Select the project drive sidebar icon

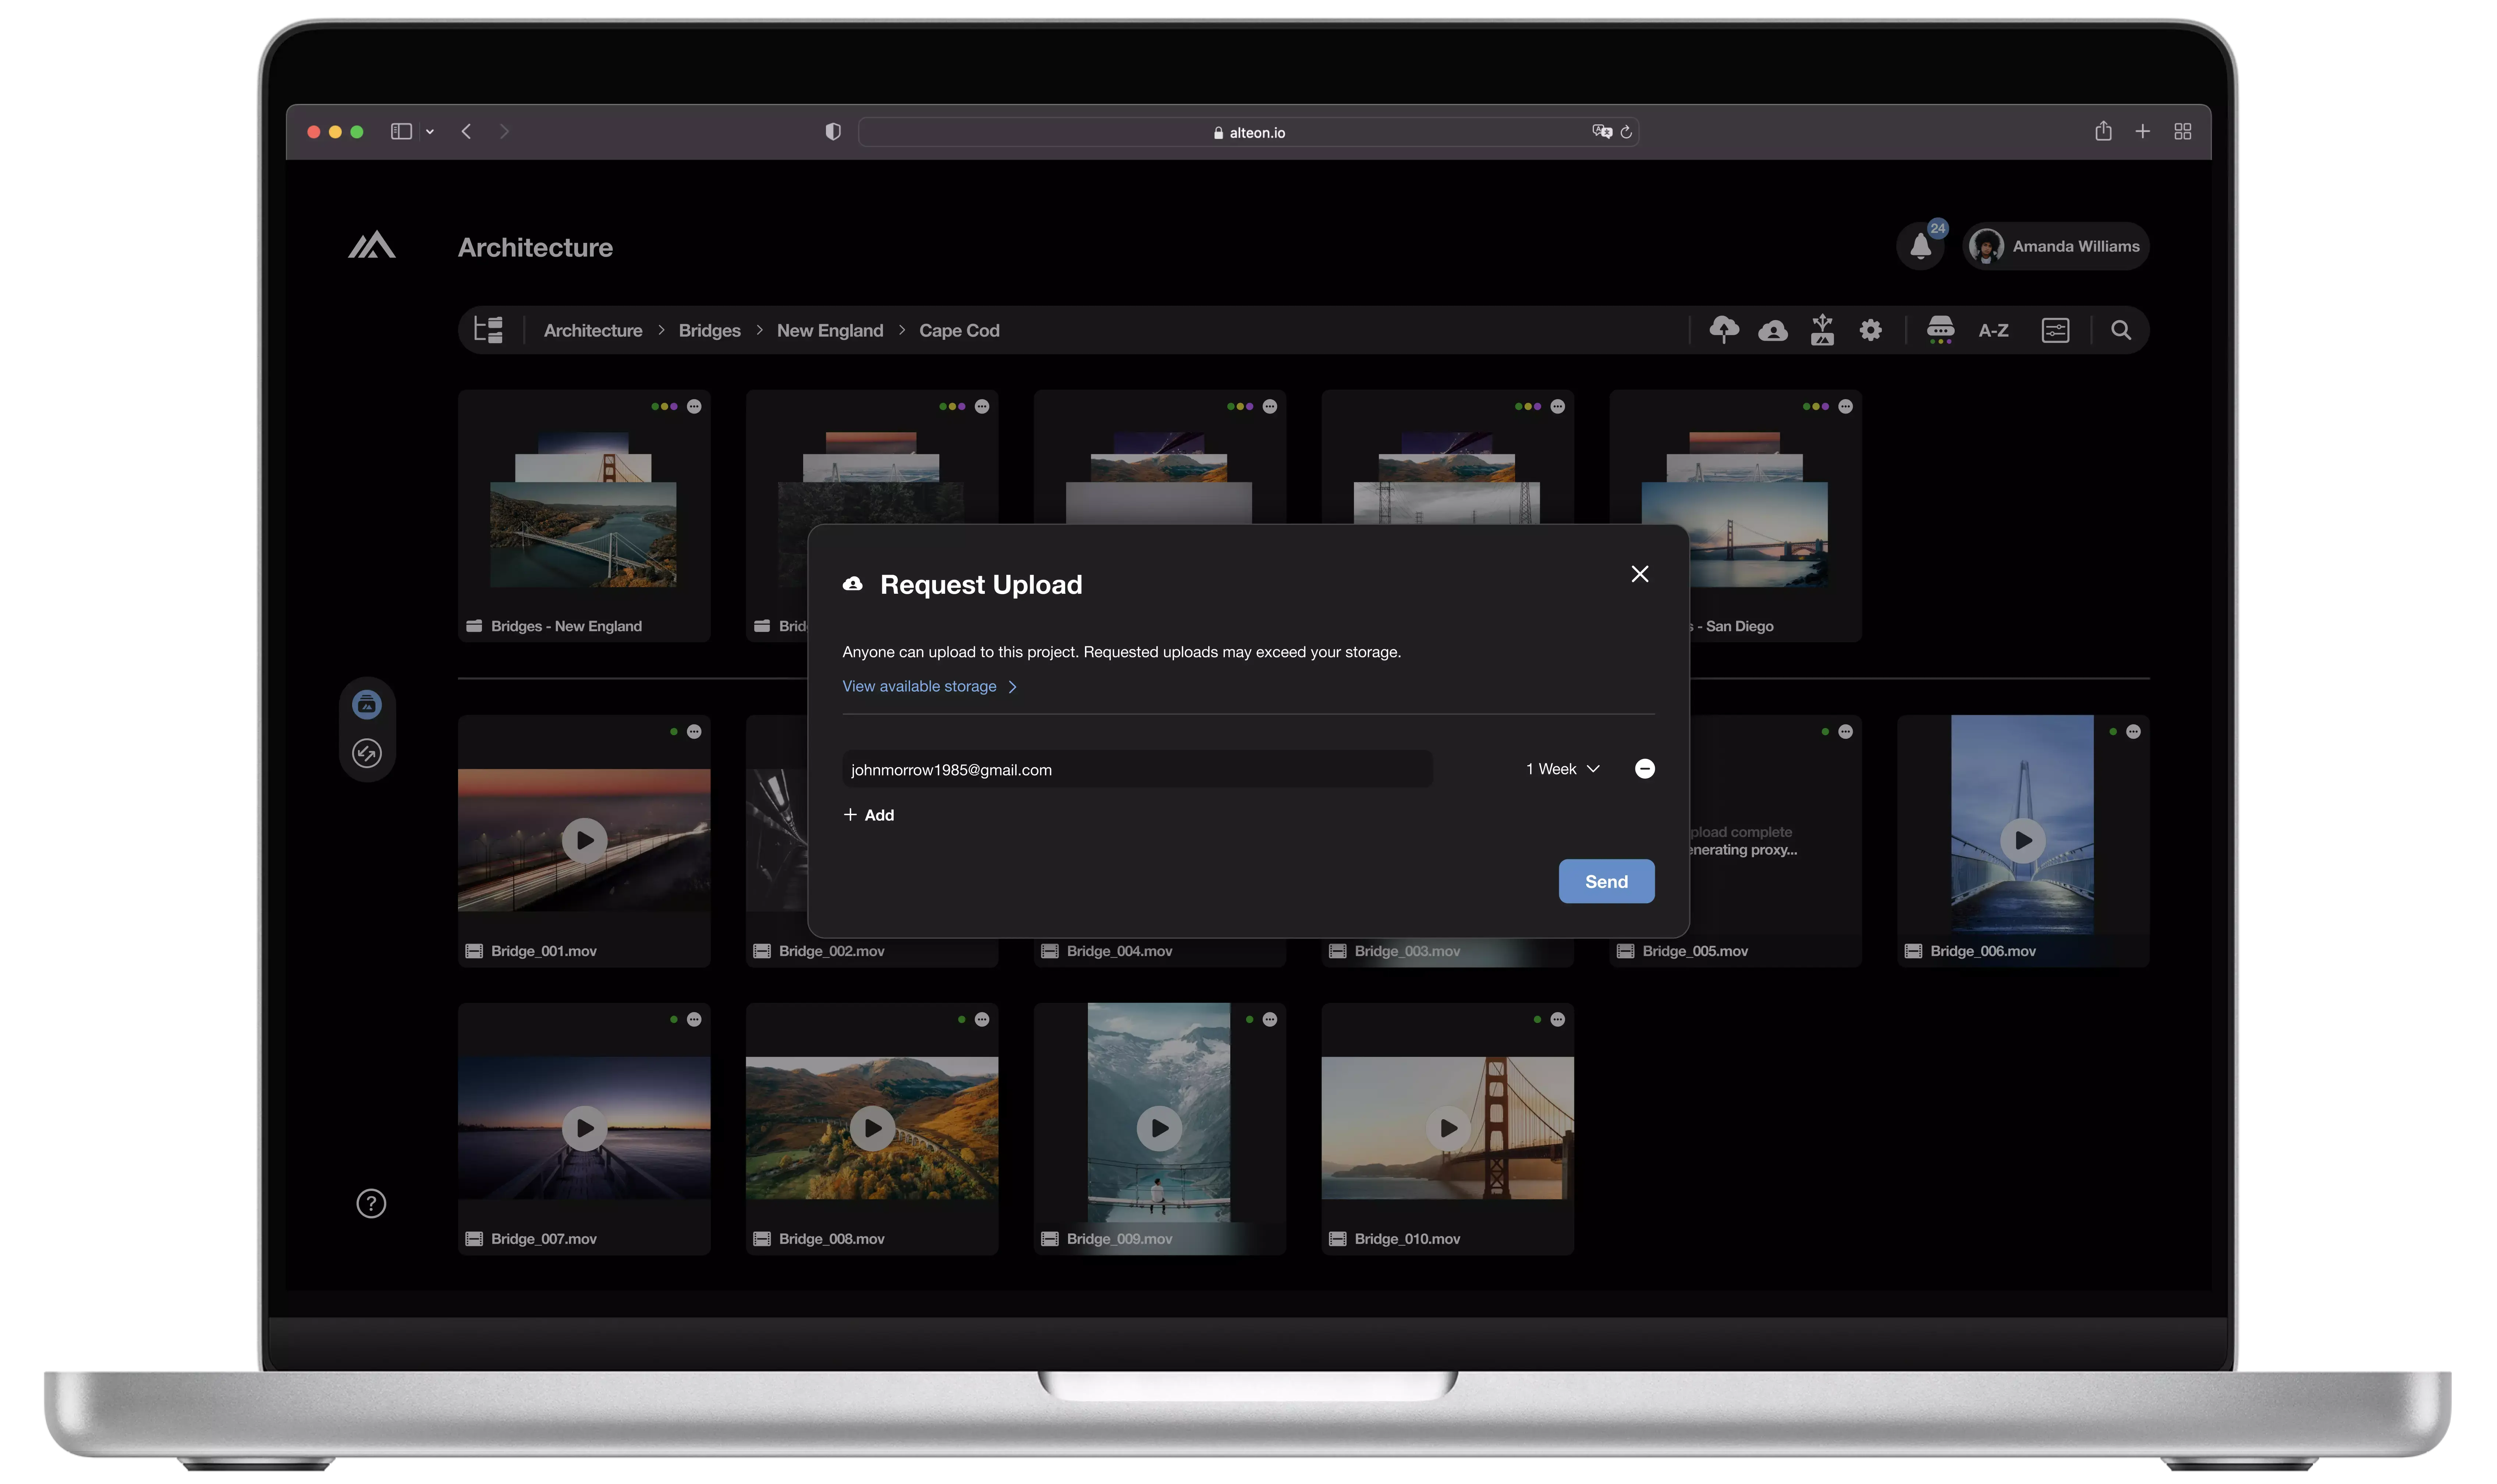(x=367, y=705)
